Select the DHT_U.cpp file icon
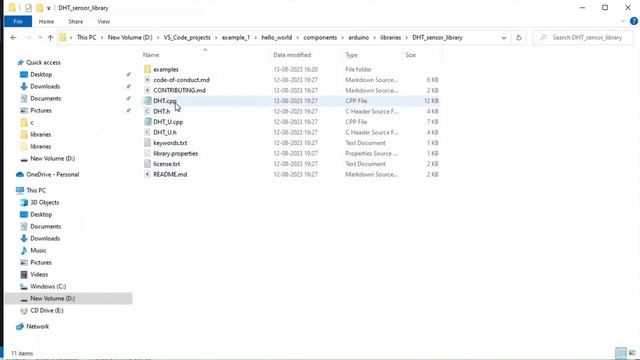Viewport: 640px width, 360px height. pos(148,122)
